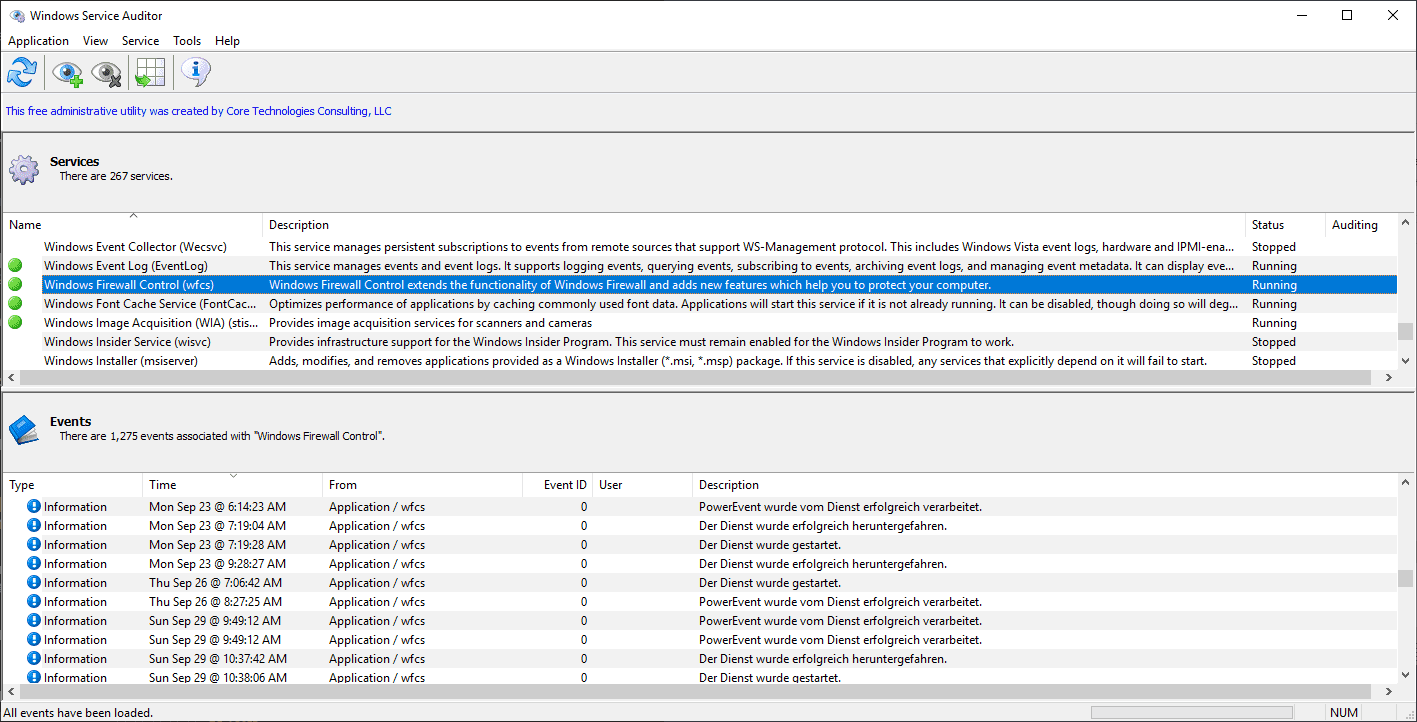Click services list scroll up arrow
This screenshot has height=722, width=1417.
[x=1406, y=221]
